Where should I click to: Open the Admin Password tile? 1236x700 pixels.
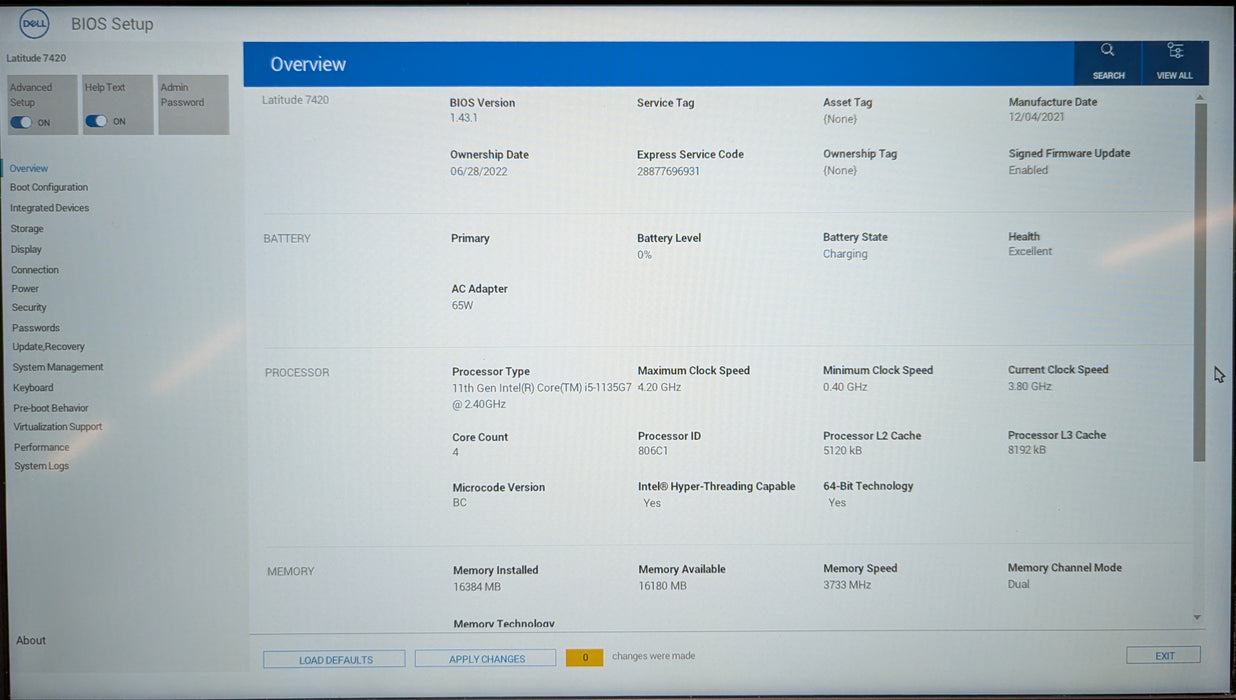pyautogui.click(x=193, y=105)
